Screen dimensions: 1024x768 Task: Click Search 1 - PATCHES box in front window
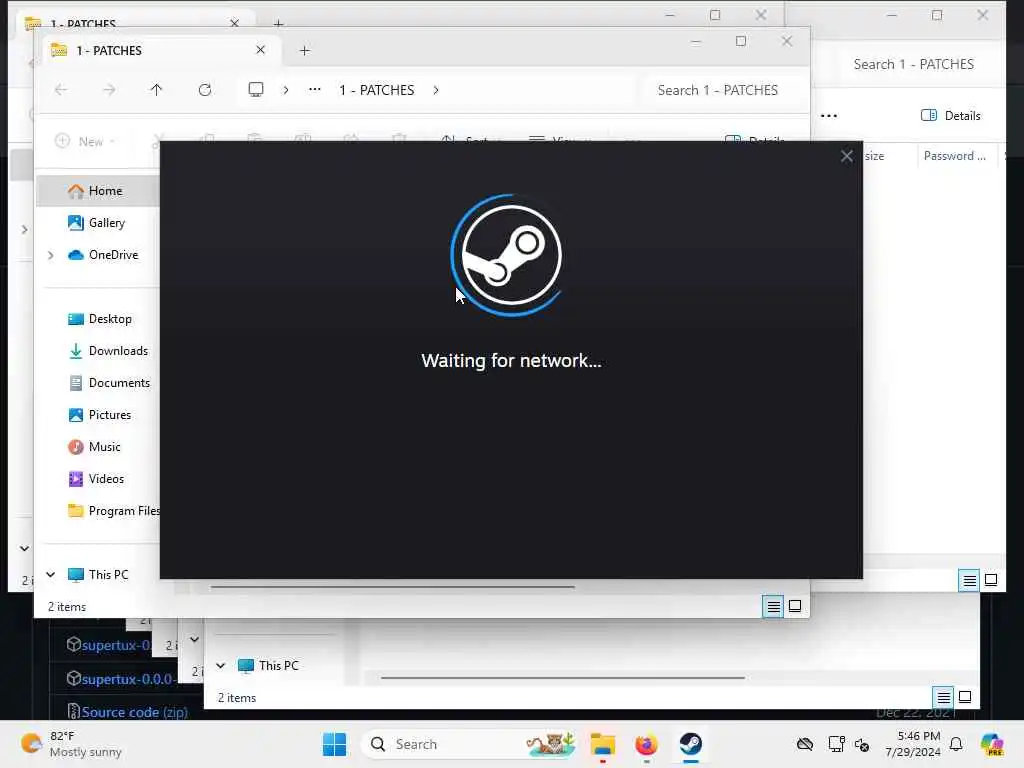click(718, 90)
